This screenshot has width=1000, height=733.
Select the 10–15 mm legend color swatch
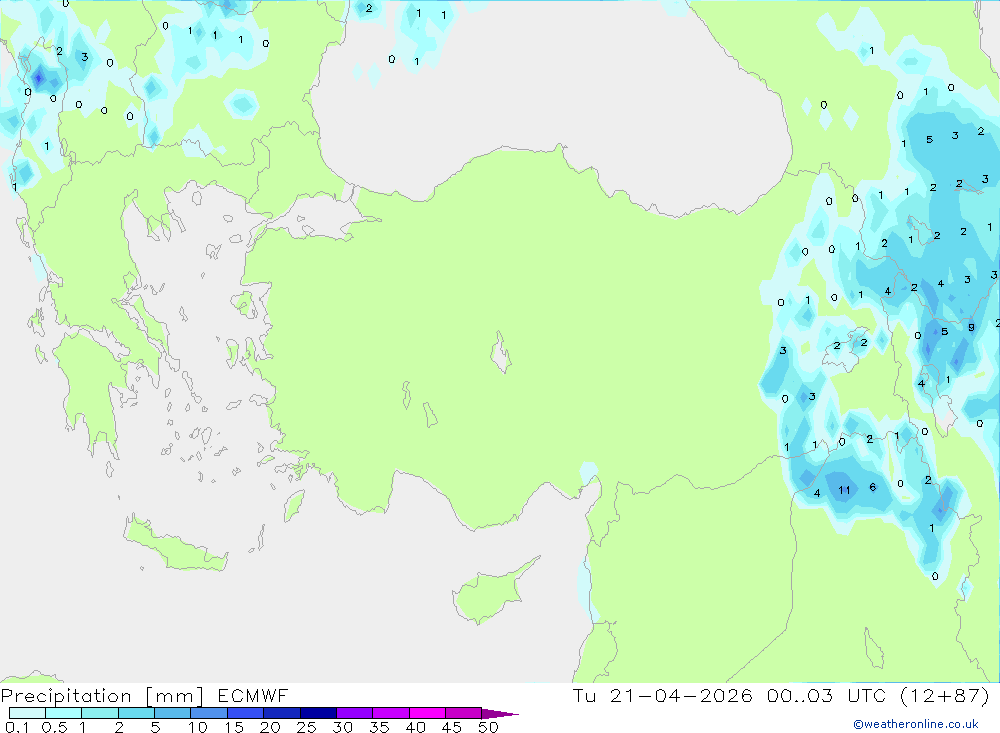(x=209, y=713)
